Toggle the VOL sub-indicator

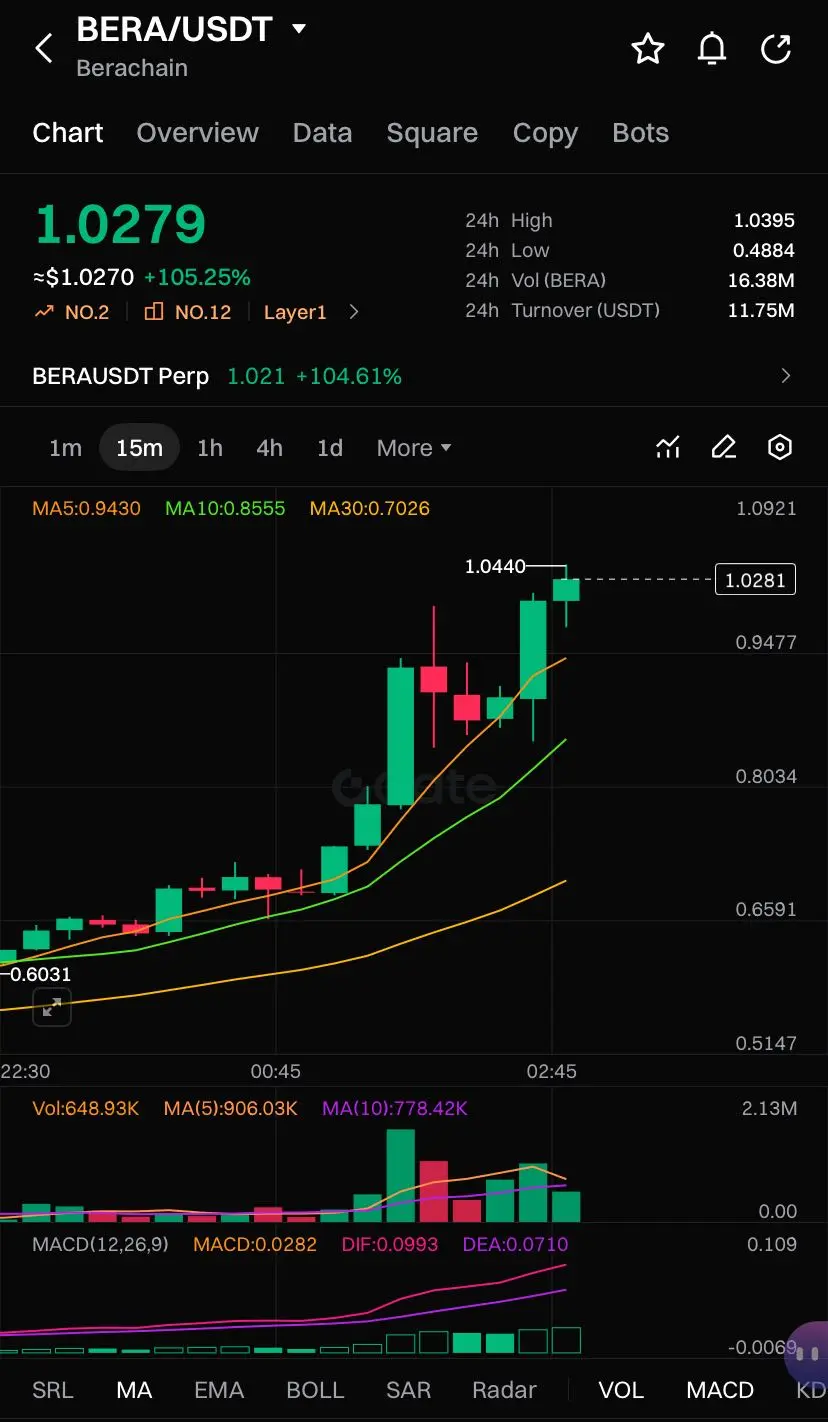[x=621, y=1390]
